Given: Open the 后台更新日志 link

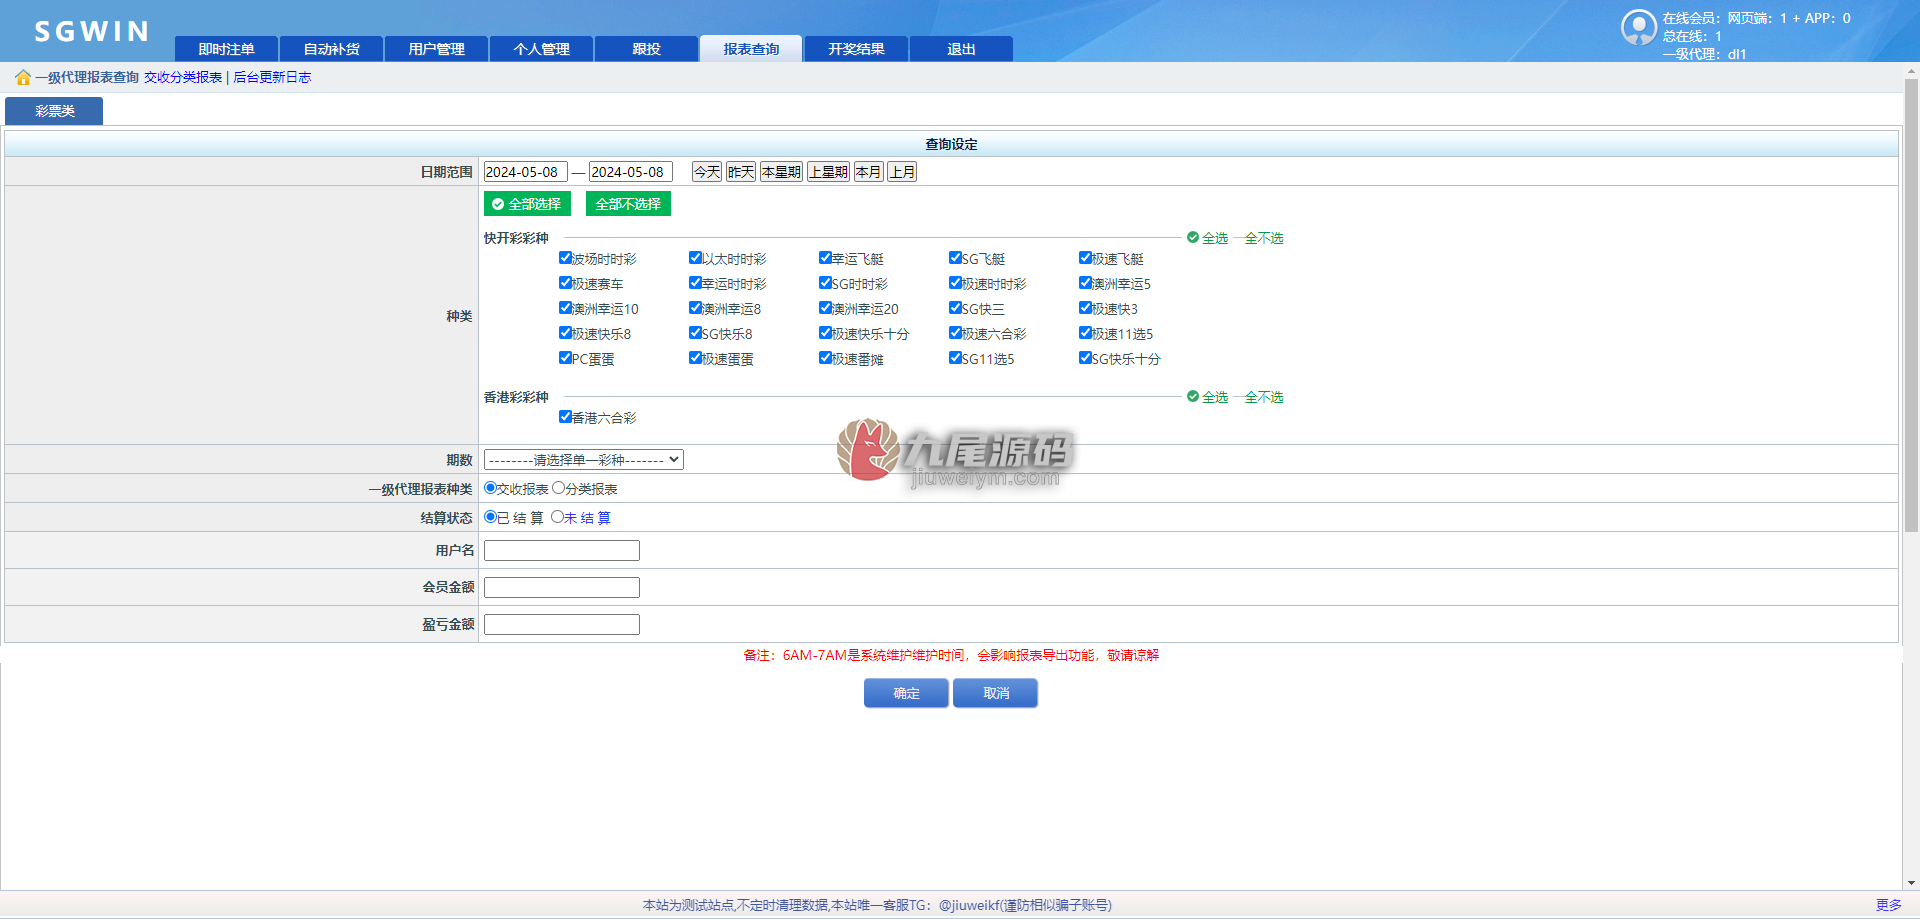Looking at the screenshot, I should [272, 77].
